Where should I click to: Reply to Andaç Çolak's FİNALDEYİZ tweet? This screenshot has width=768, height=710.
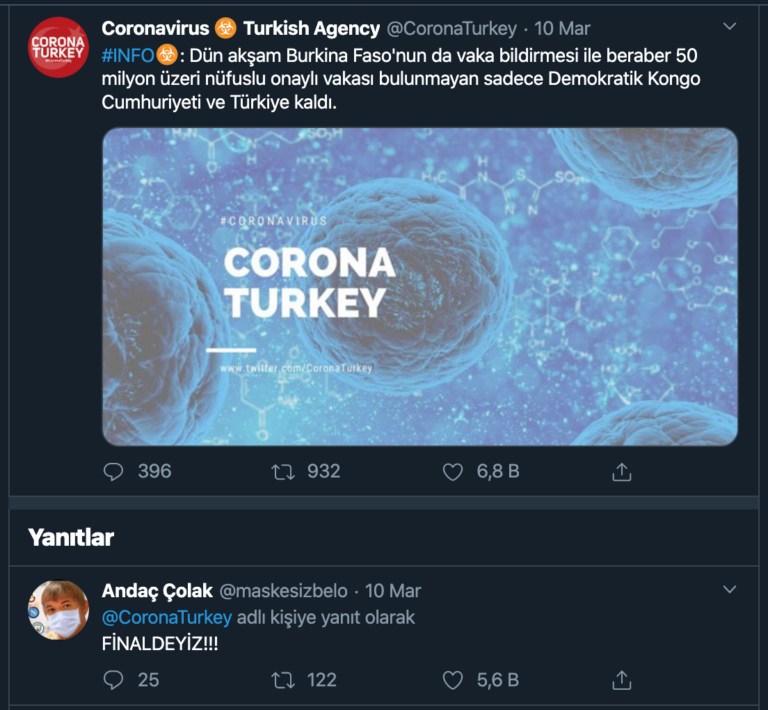click(113, 680)
